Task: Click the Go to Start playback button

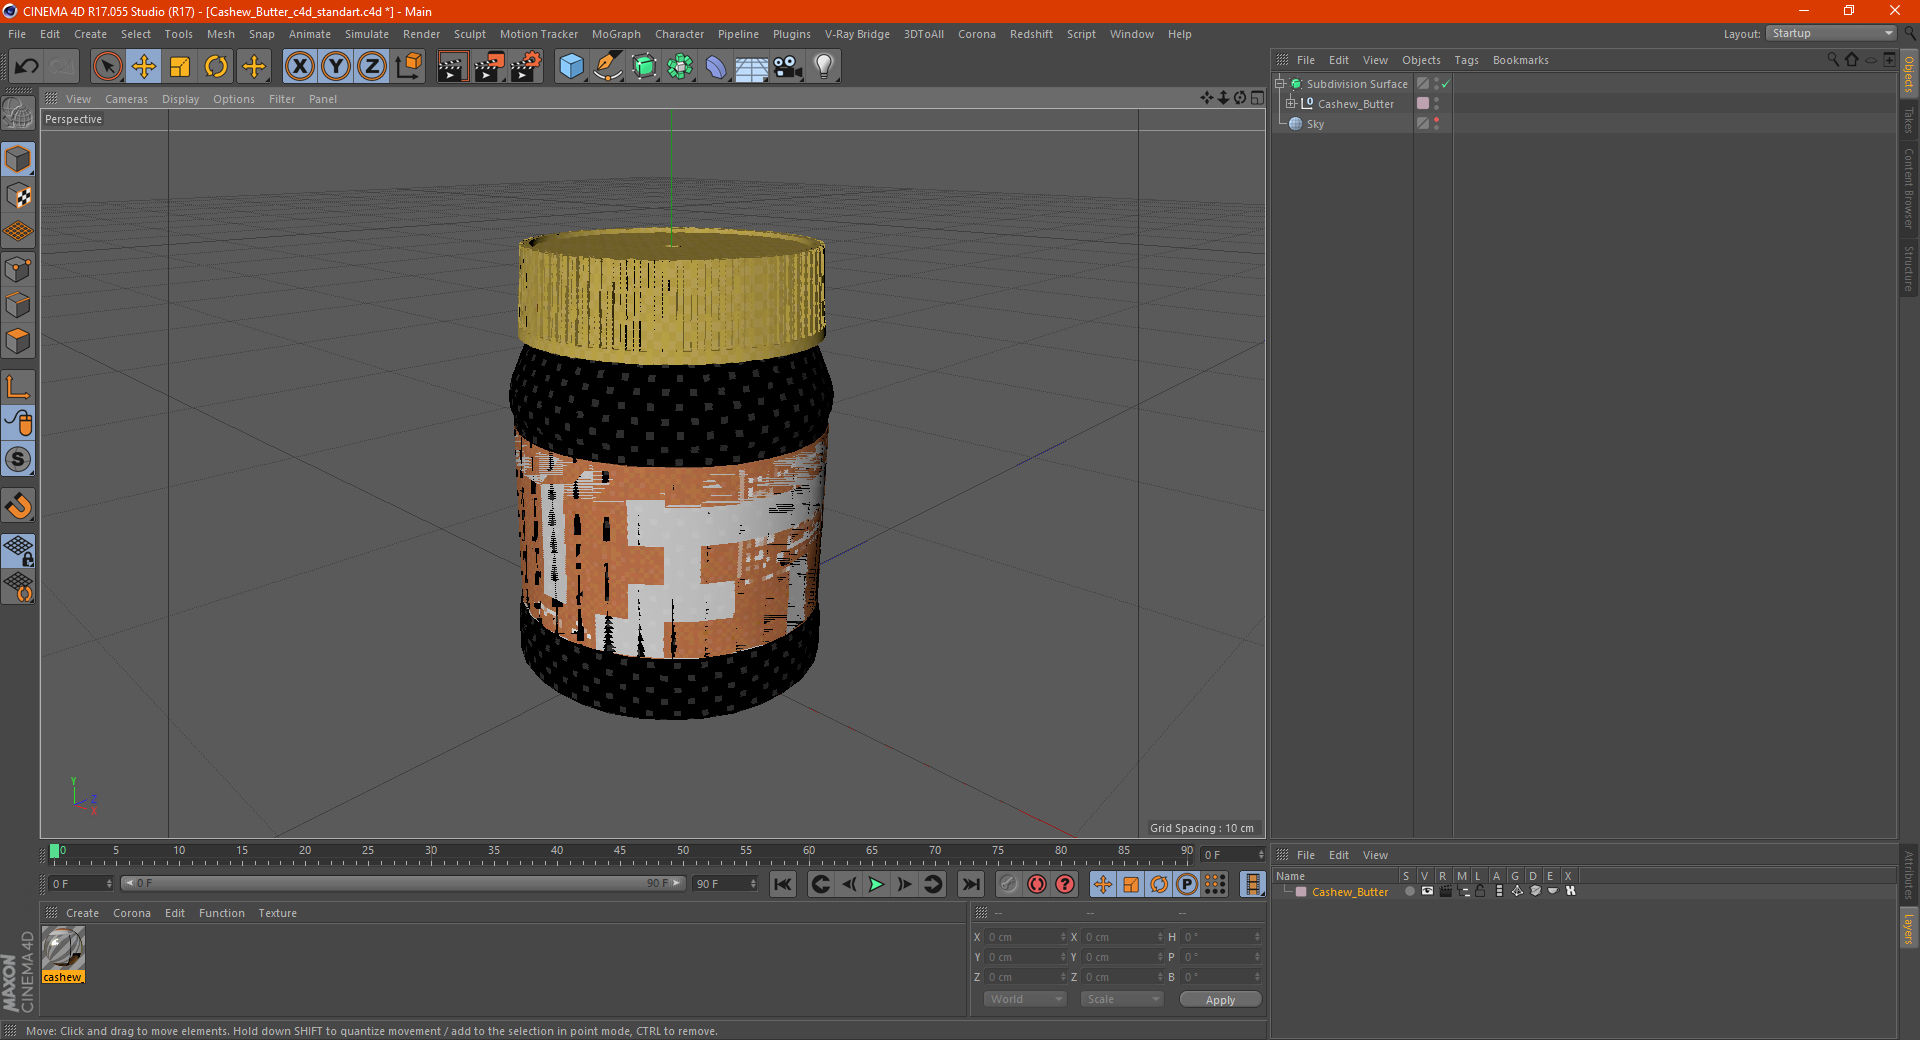Action: click(783, 884)
